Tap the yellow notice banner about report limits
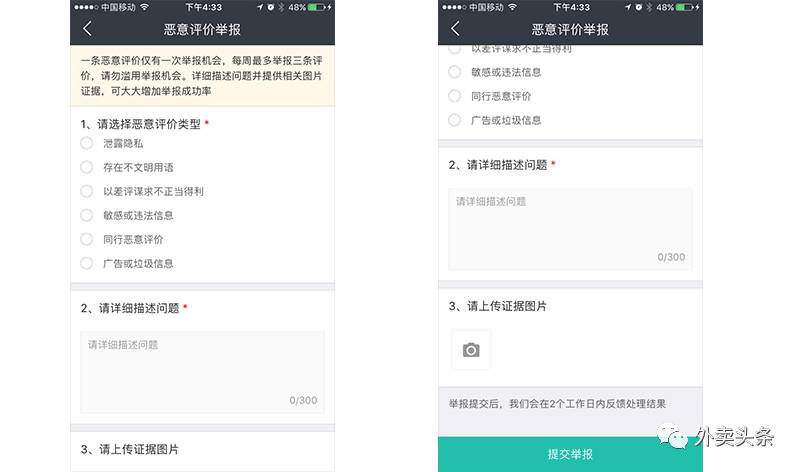The image size is (800, 472). click(203, 76)
